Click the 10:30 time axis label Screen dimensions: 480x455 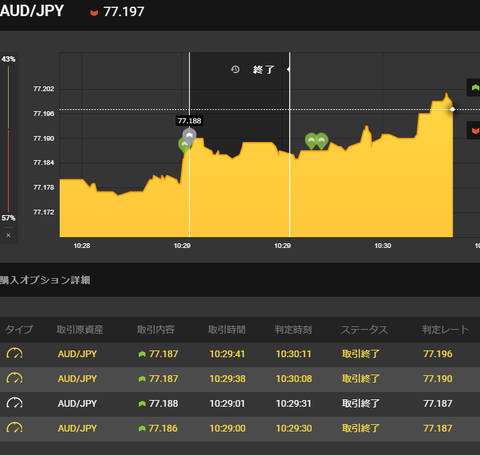coord(383,246)
